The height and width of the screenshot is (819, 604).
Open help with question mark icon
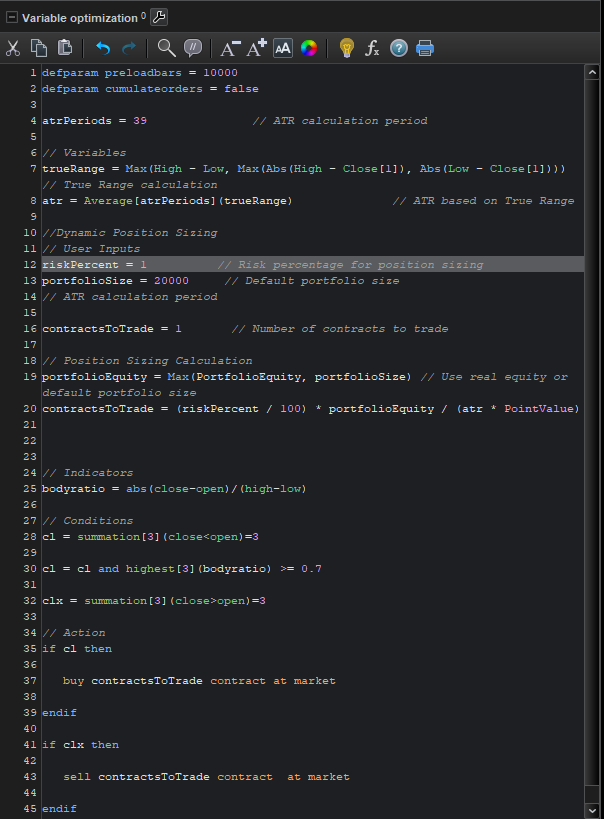point(399,48)
